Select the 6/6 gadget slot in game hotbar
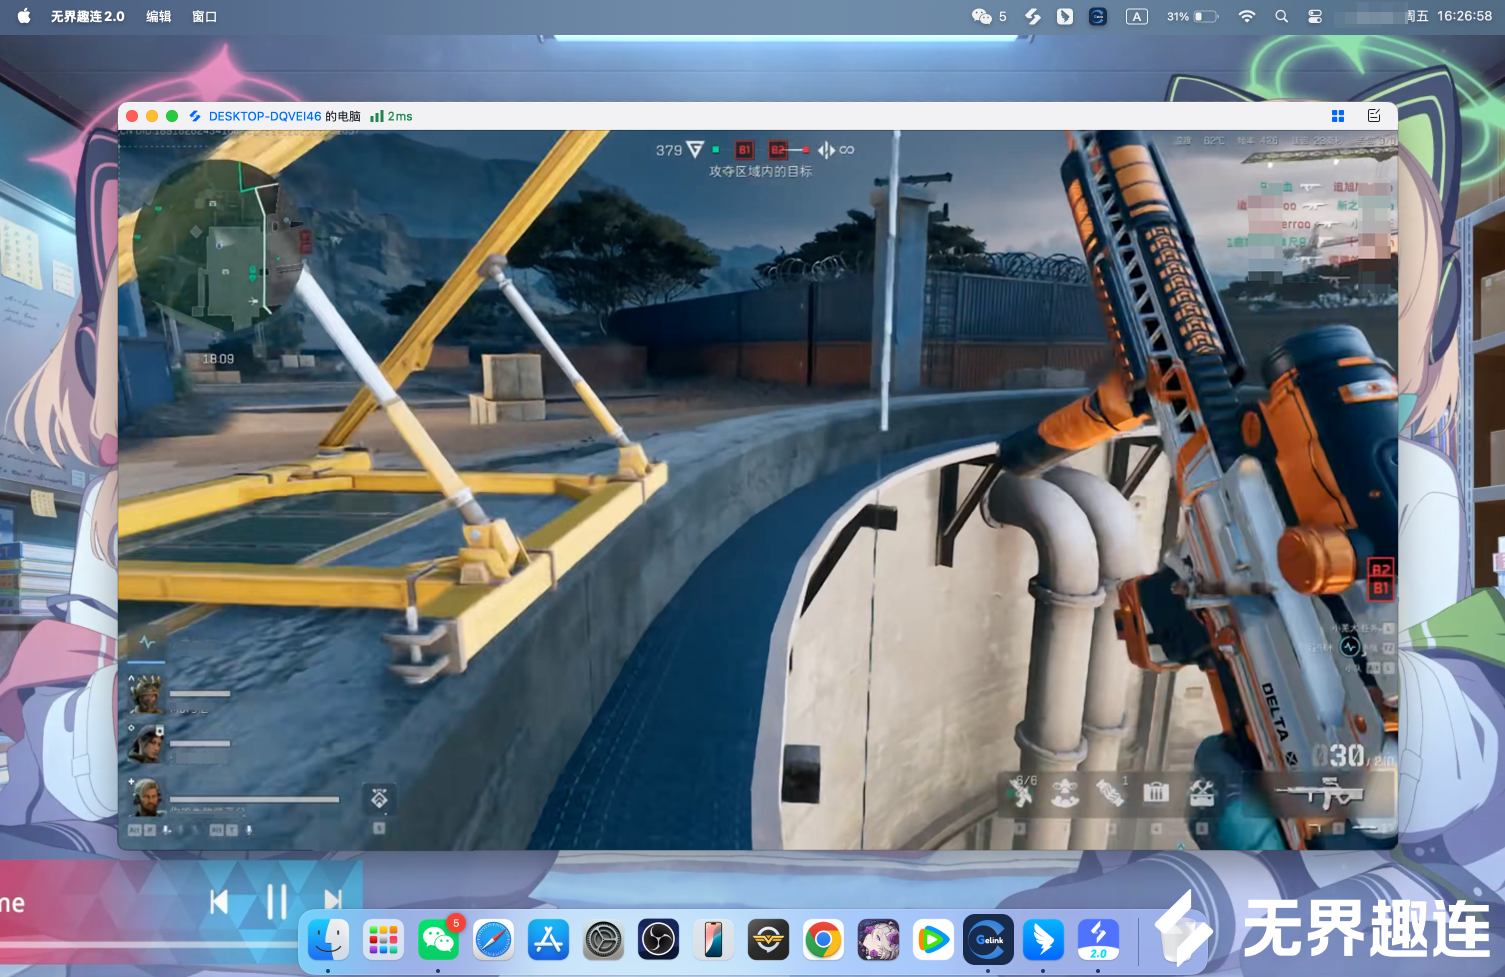 (x=1022, y=791)
